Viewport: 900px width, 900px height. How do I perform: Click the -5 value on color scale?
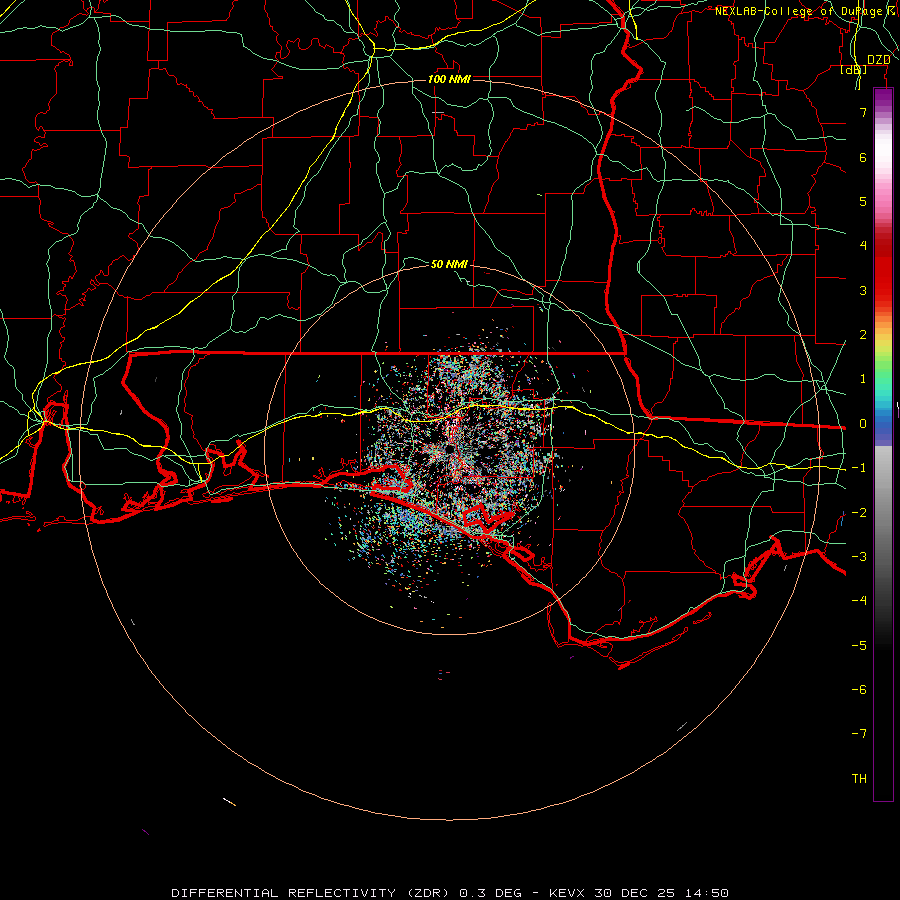(x=859, y=645)
